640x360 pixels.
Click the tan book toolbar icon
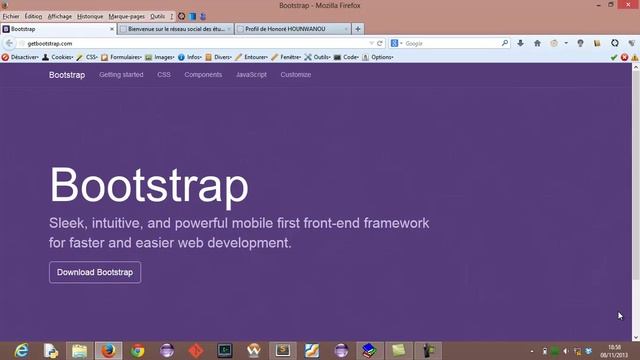point(598,43)
